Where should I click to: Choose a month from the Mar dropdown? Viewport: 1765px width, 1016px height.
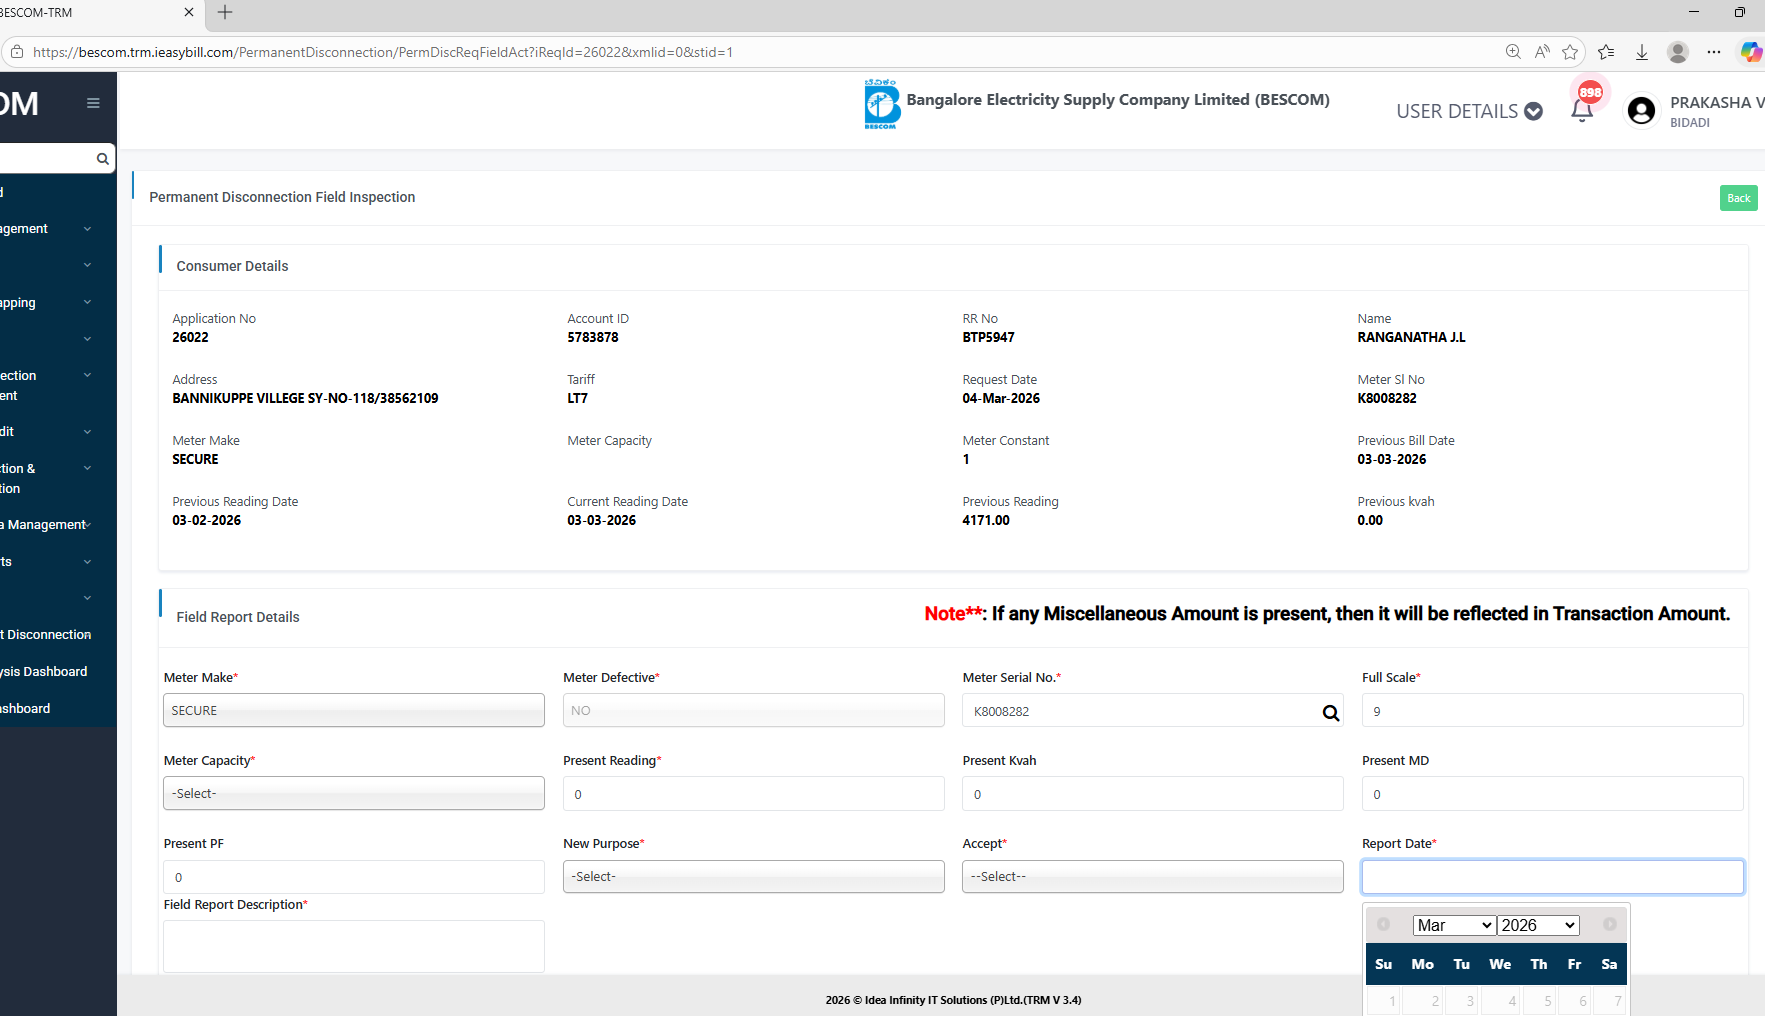tap(1454, 925)
